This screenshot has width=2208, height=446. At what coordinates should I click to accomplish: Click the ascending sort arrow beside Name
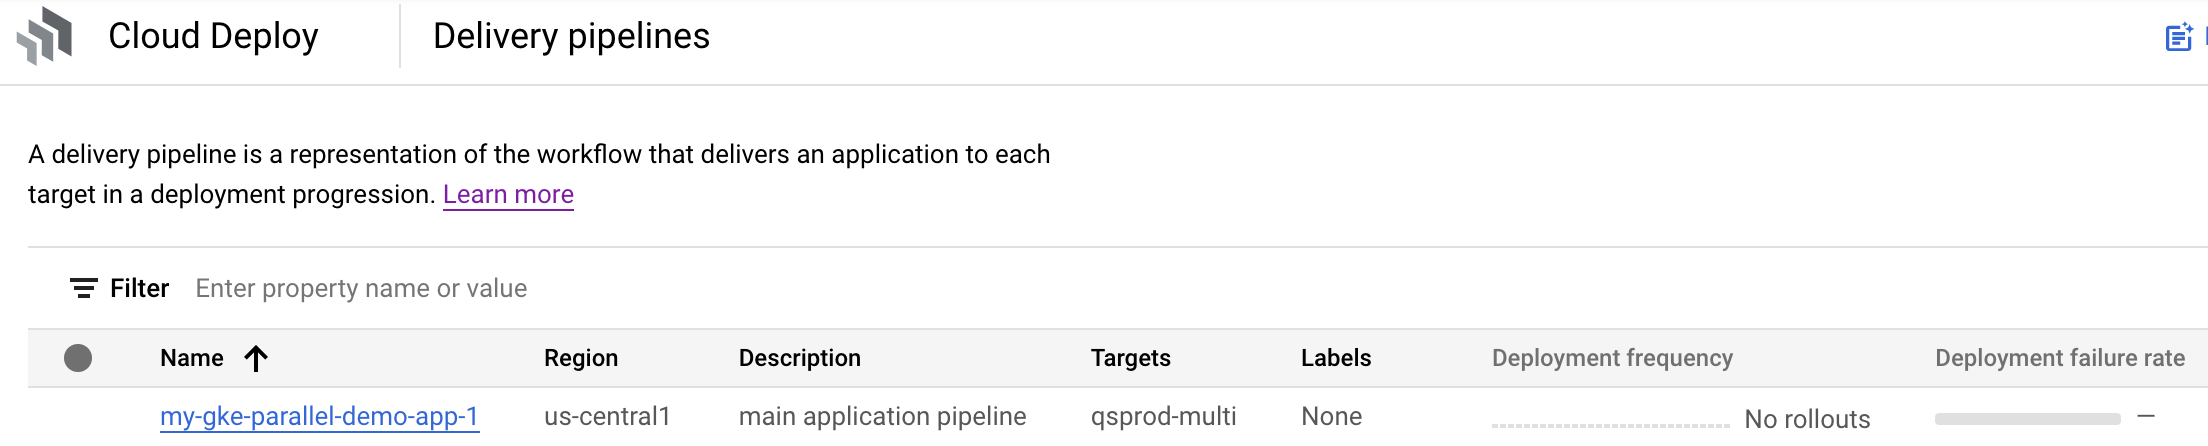coord(256,359)
